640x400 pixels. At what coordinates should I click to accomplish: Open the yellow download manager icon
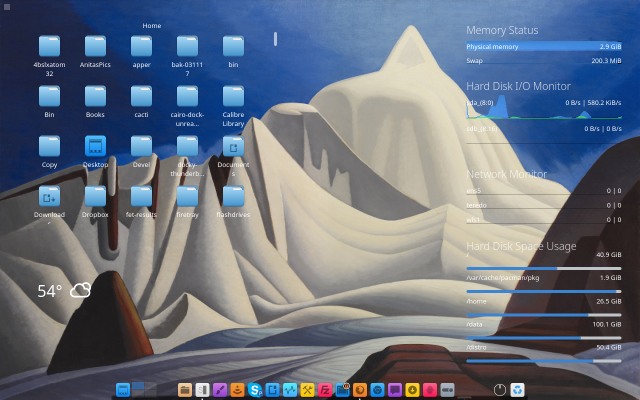[x=413, y=390]
